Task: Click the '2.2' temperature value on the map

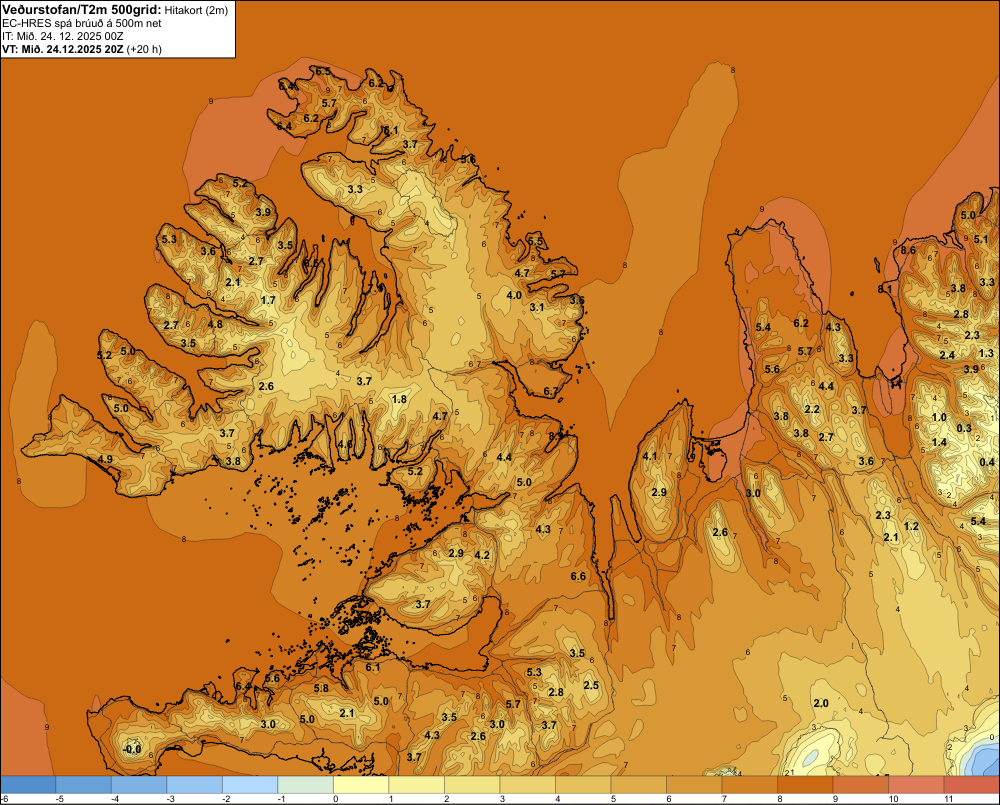Action: point(812,409)
